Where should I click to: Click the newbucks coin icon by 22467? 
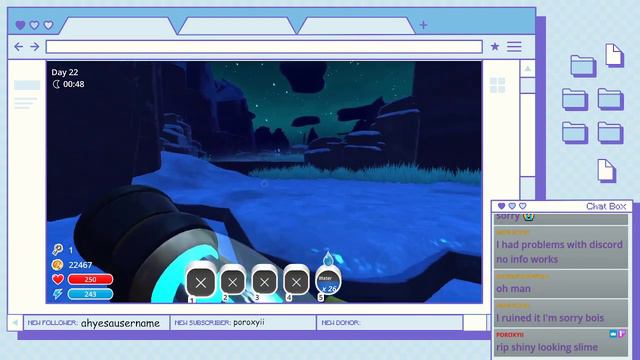[x=57, y=265]
